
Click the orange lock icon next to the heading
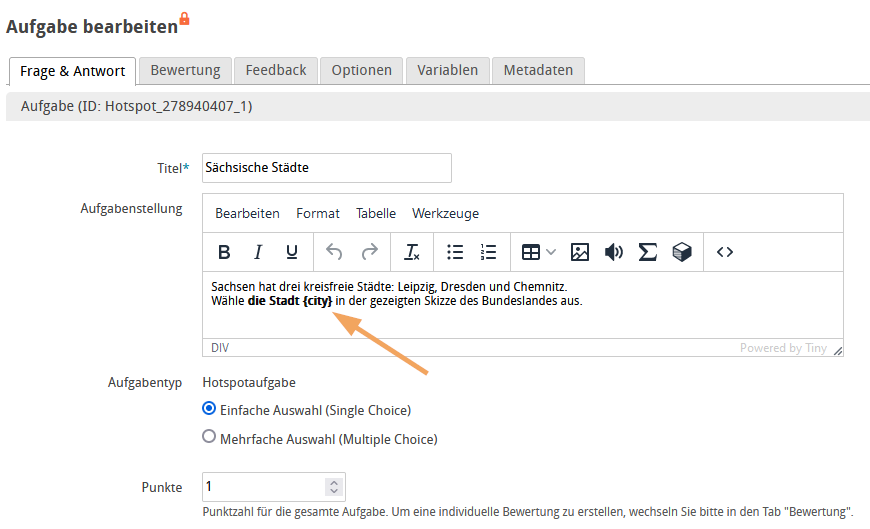click(x=185, y=19)
